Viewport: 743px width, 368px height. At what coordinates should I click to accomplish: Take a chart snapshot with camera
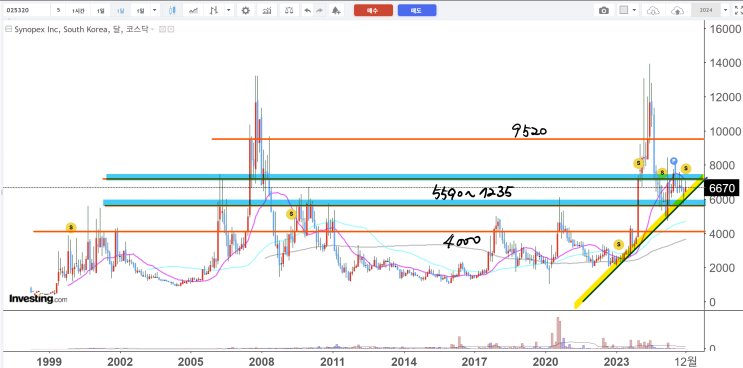pyautogui.click(x=604, y=10)
